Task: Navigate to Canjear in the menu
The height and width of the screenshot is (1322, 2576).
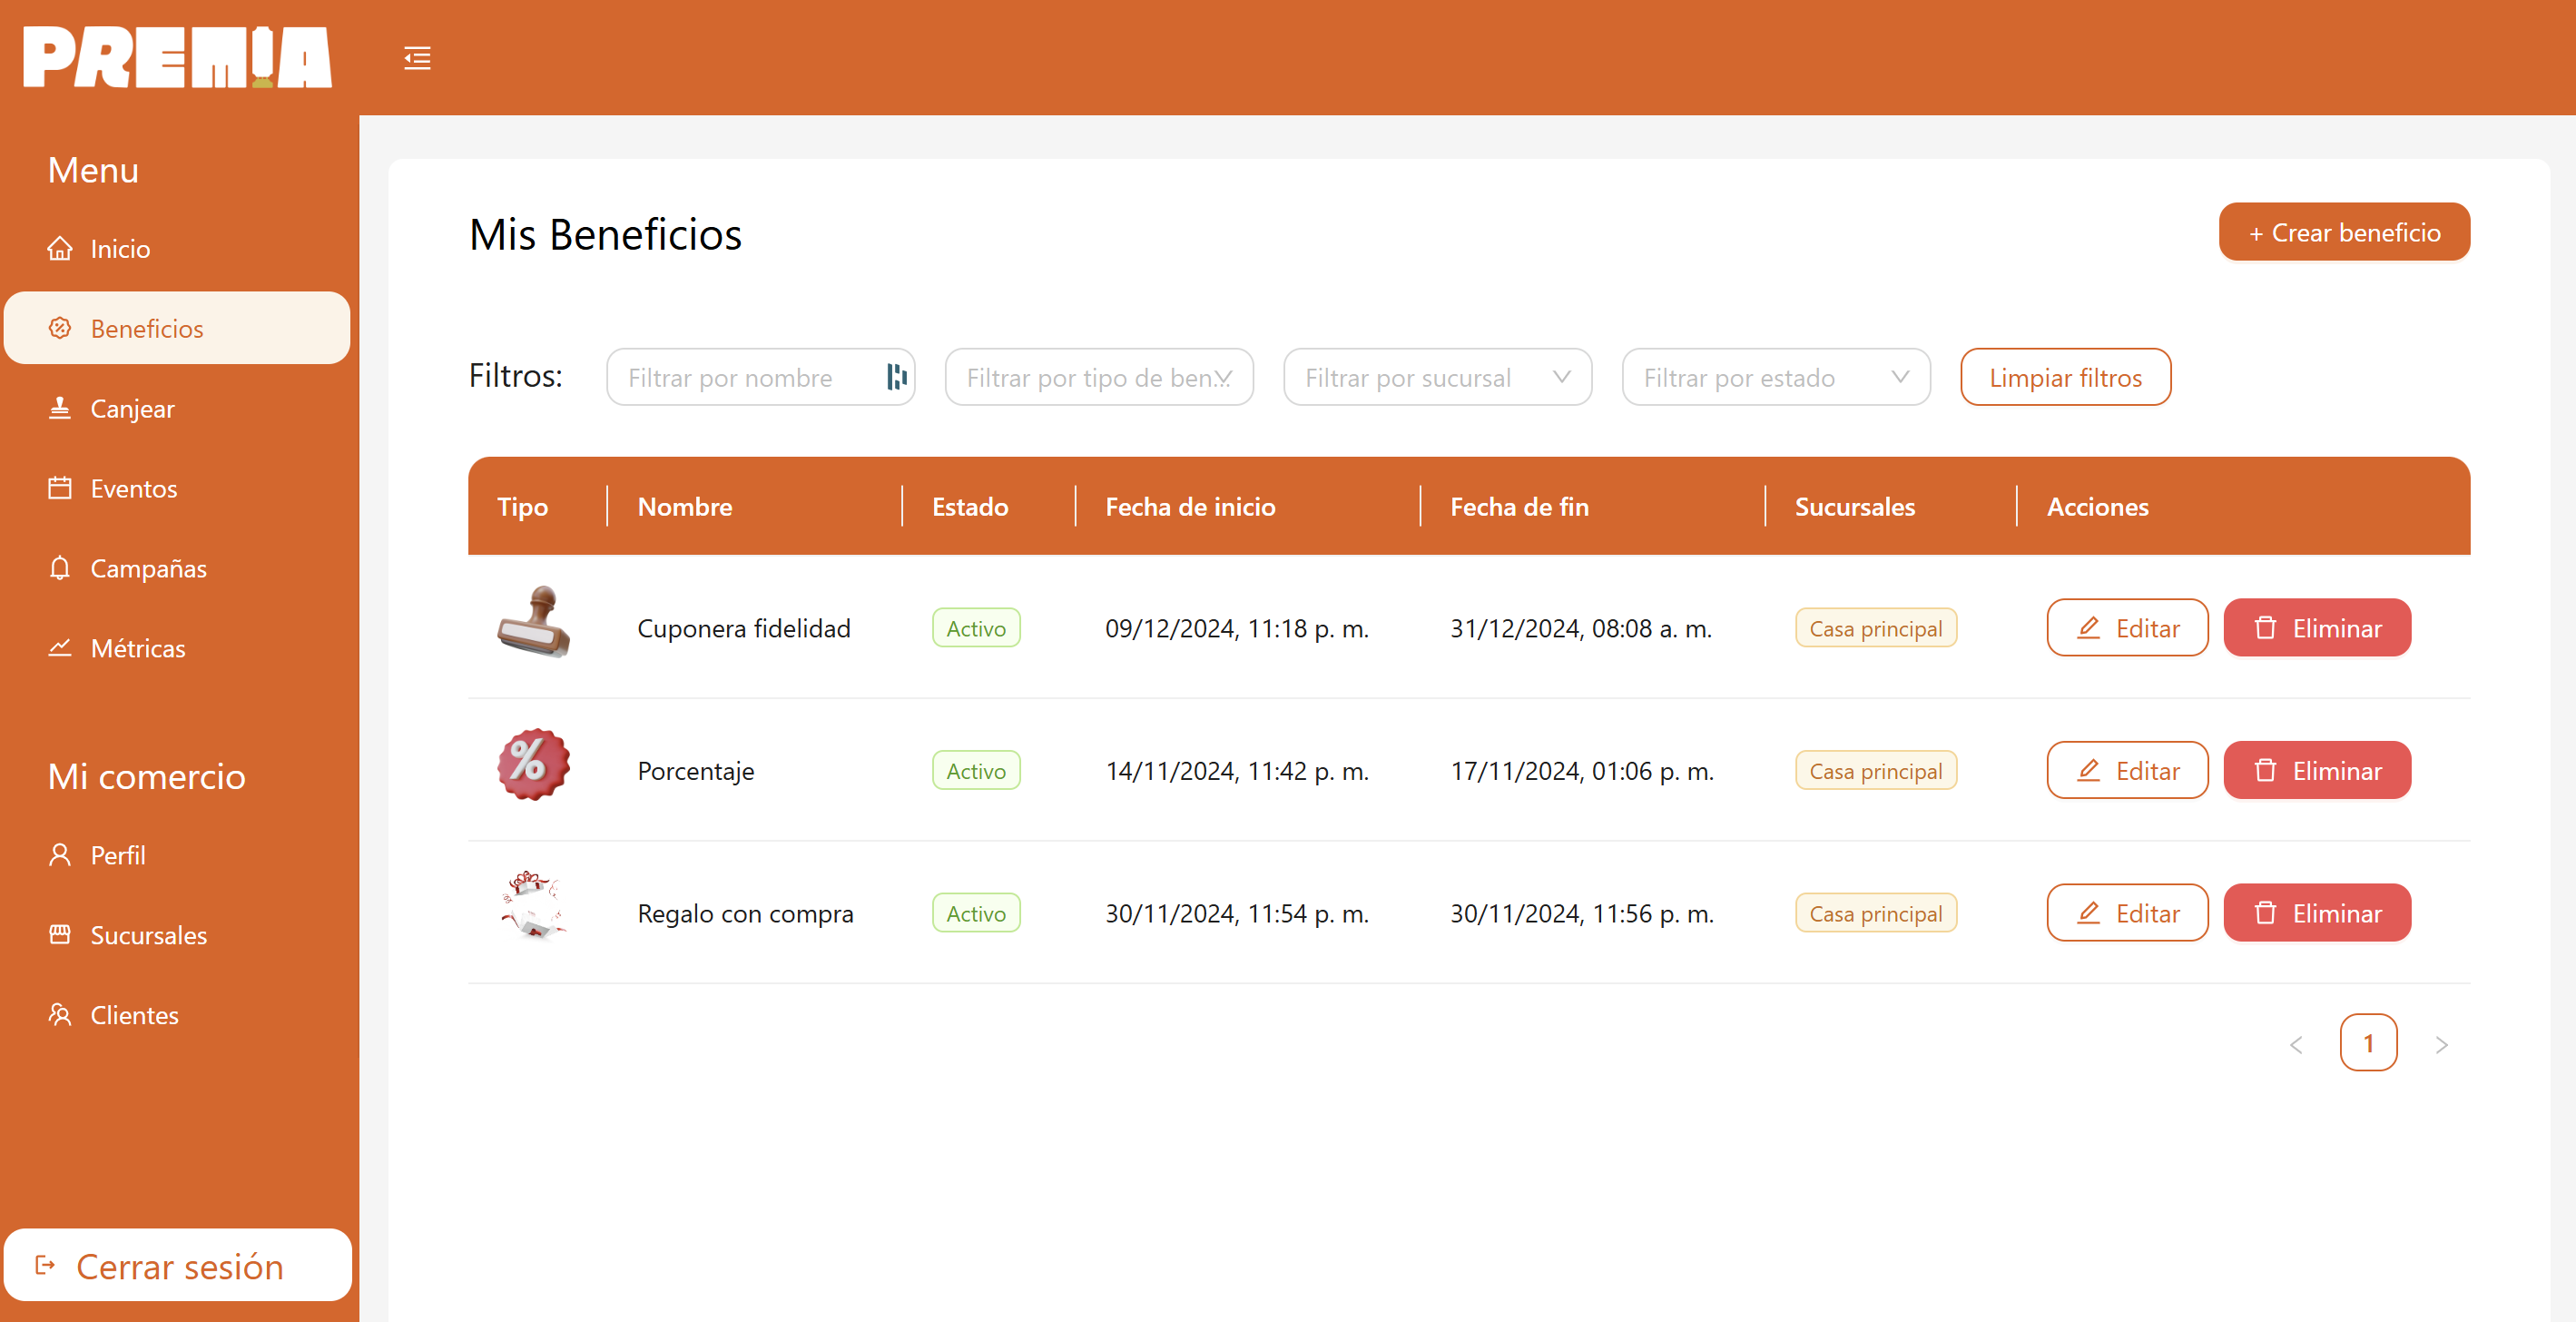Action: click(132, 409)
